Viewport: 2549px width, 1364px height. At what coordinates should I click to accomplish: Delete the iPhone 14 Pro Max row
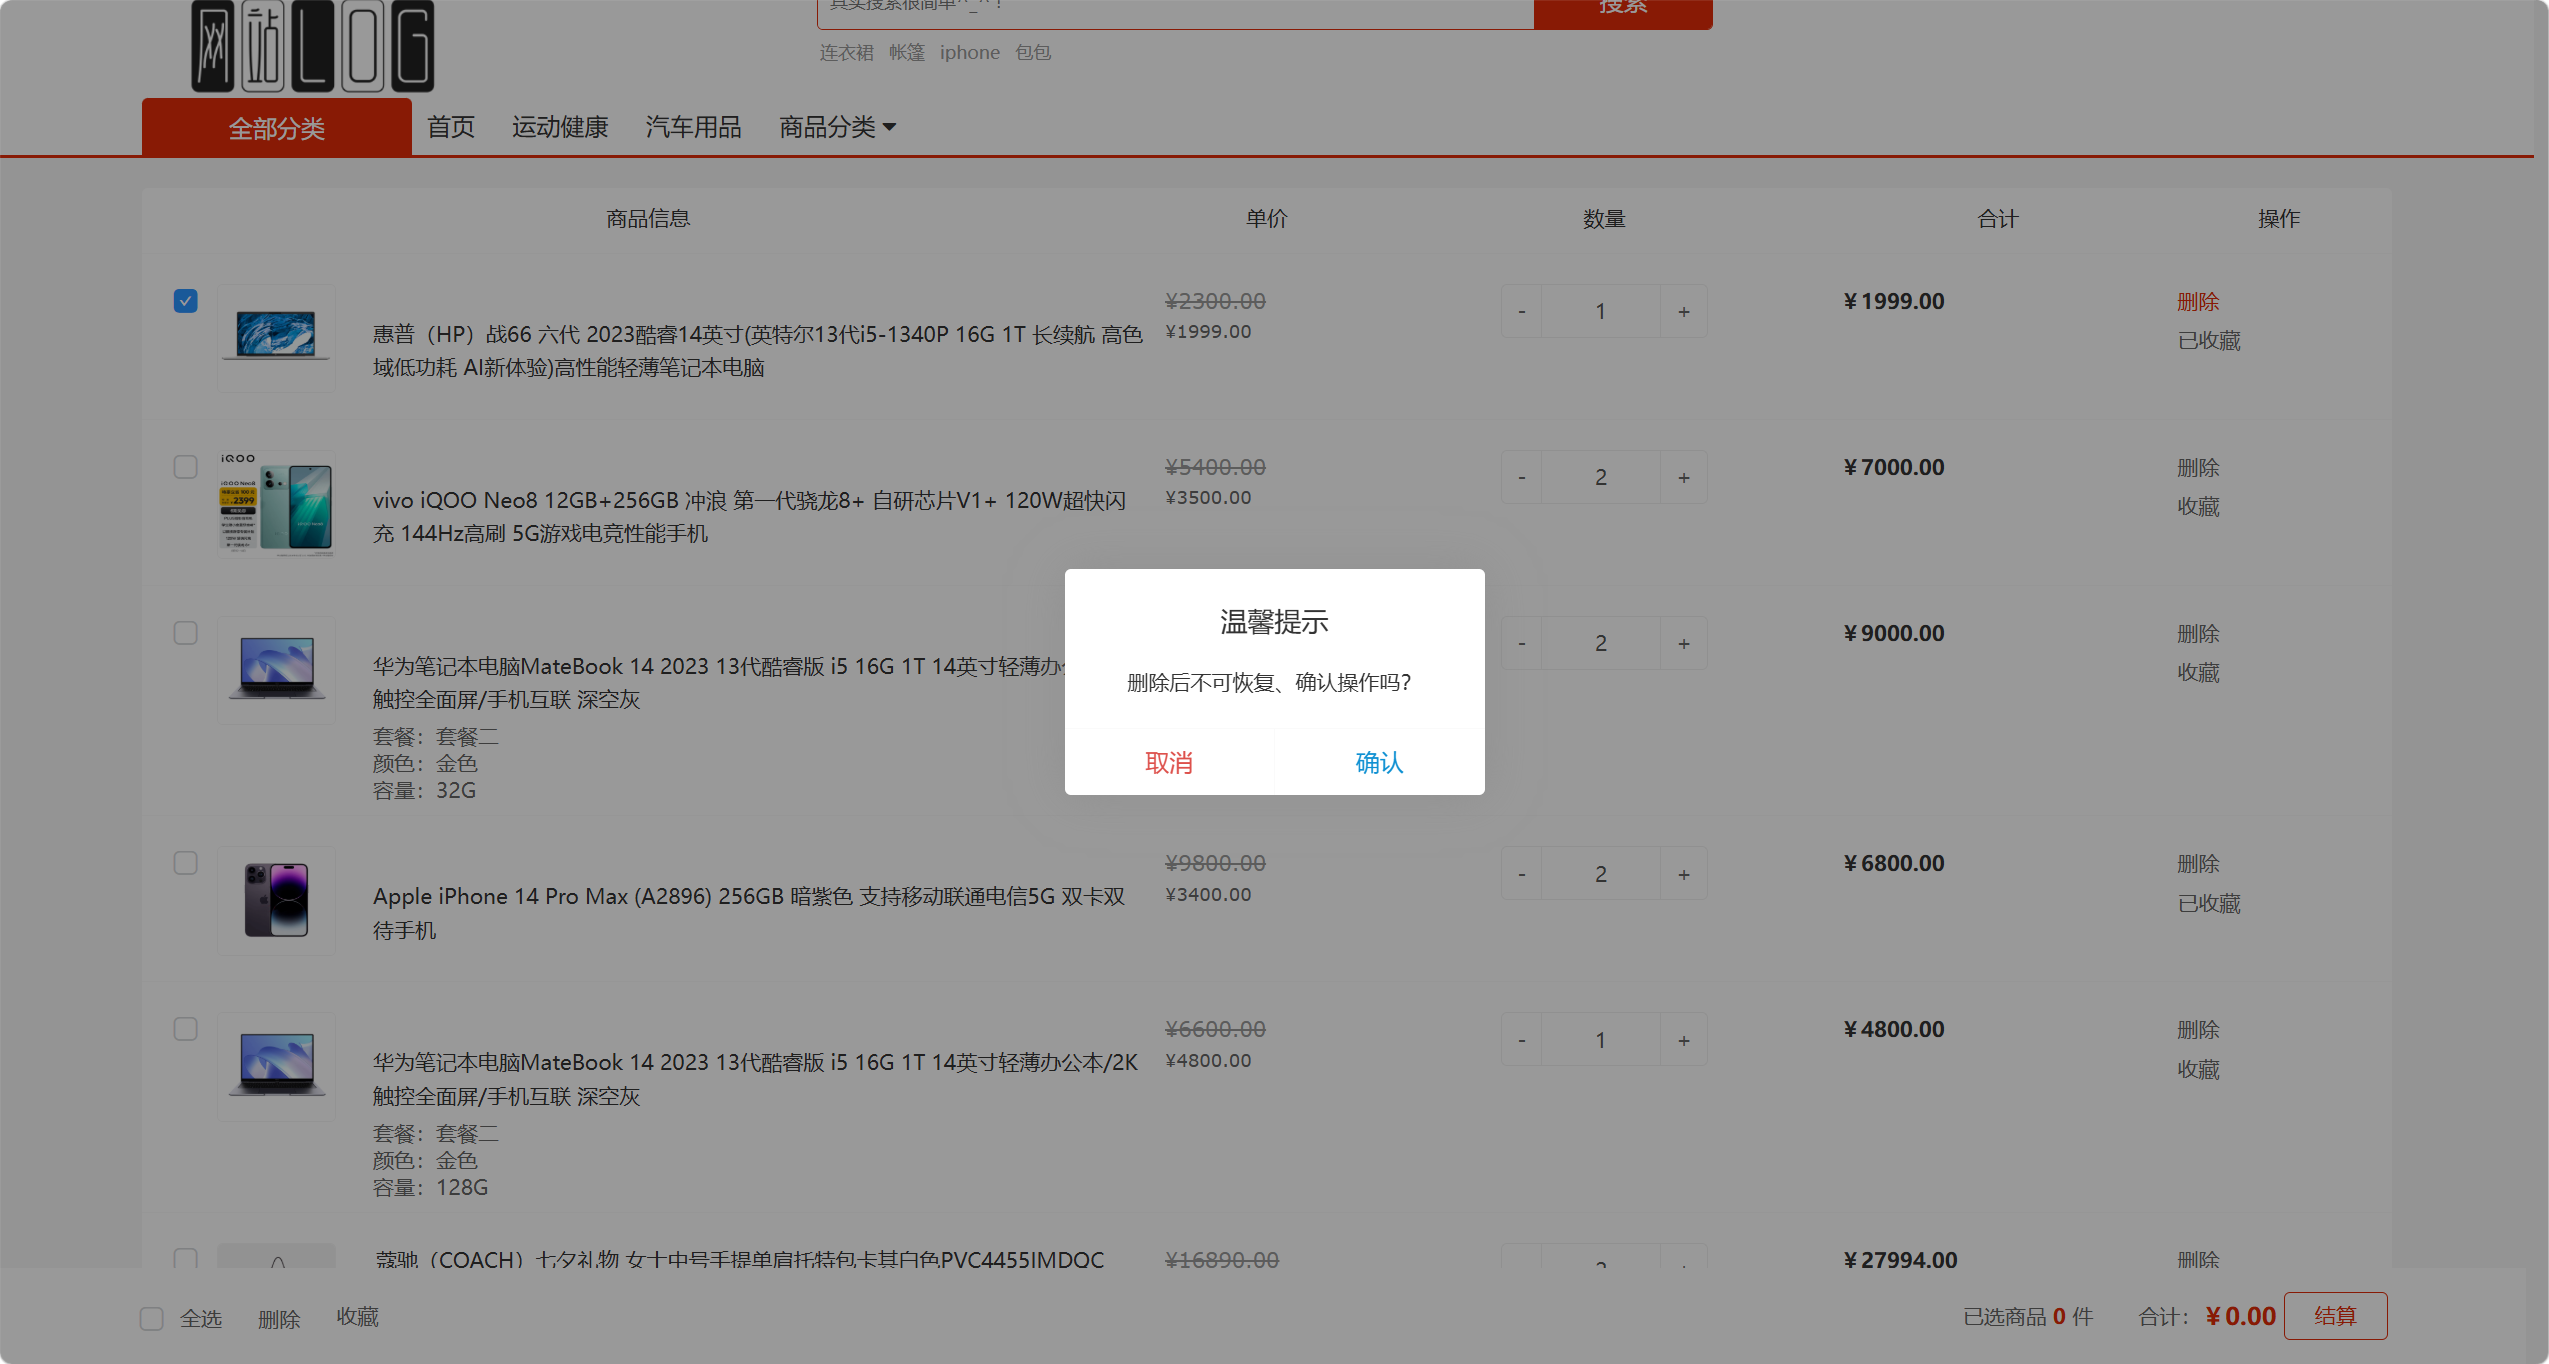coord(2198,864)
